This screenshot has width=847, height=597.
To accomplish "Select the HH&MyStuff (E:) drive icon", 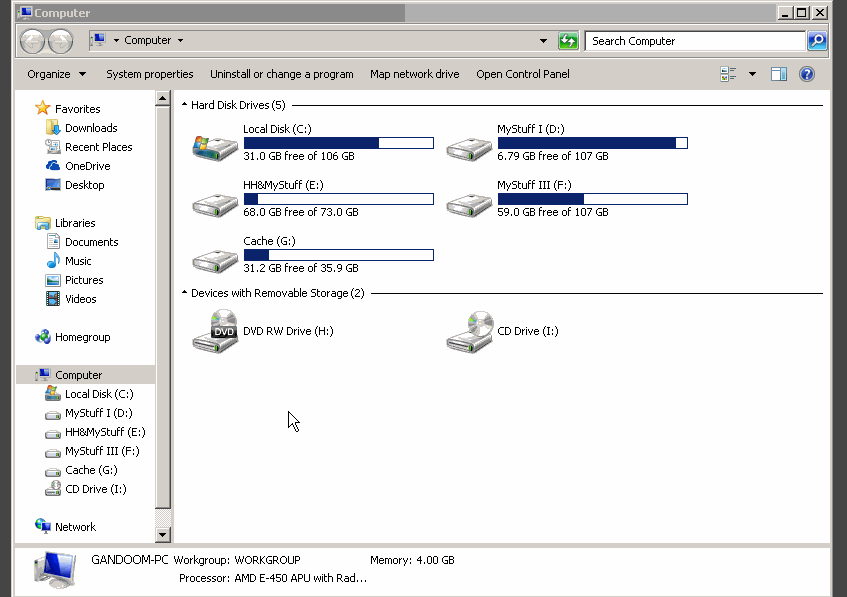I will 215,205.
